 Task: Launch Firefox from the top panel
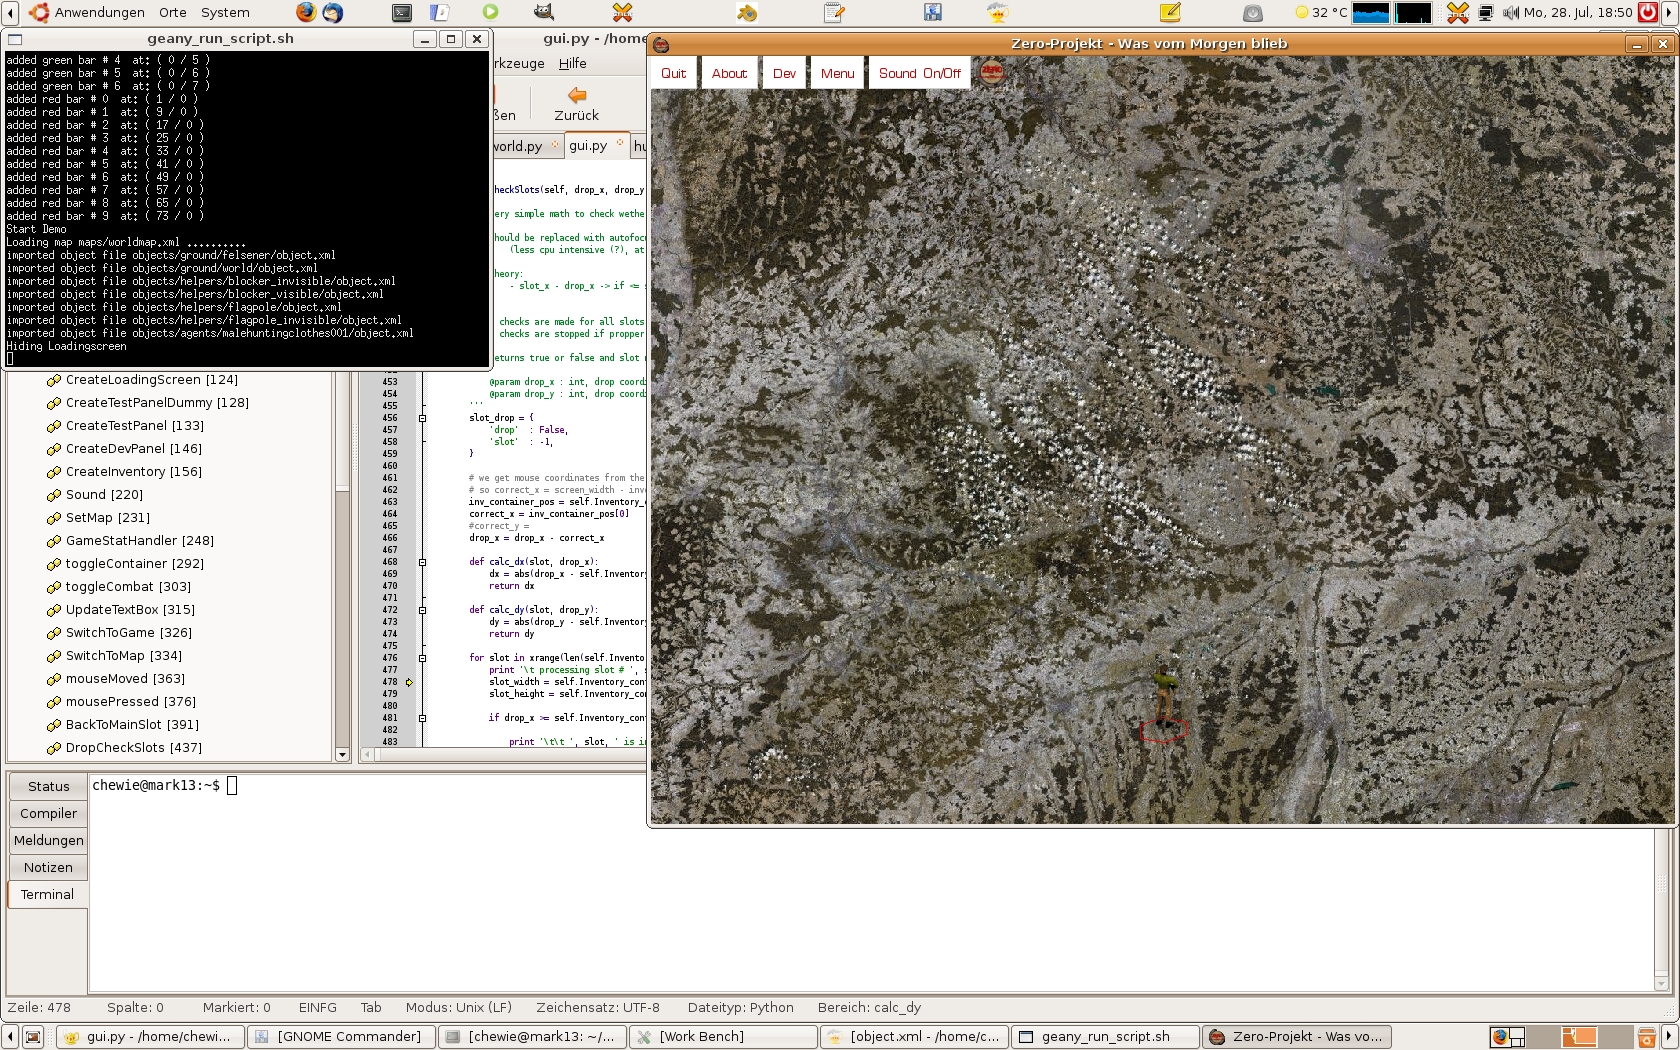tap(306, 12)
